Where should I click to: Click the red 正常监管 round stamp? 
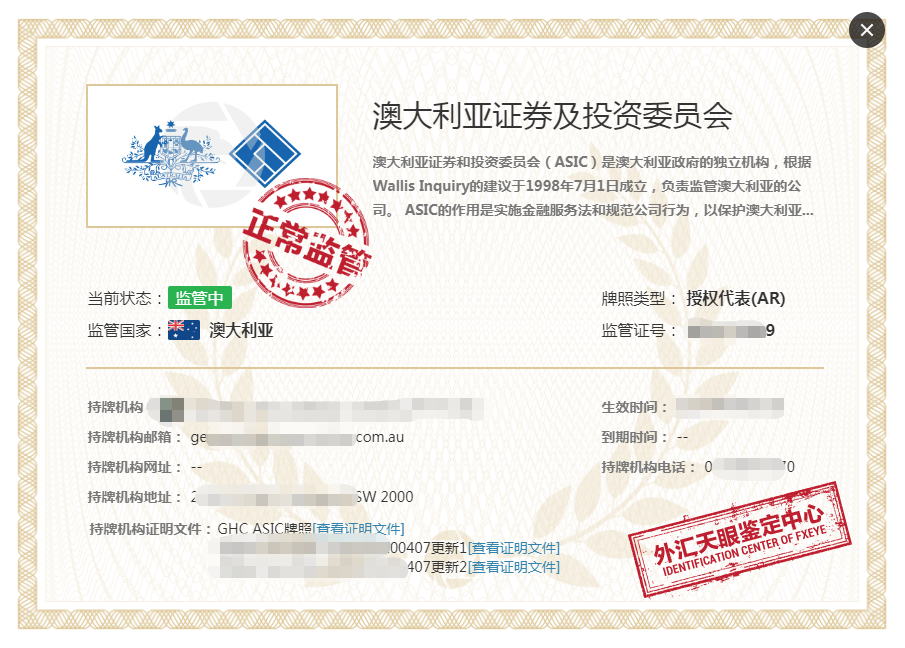305,243
